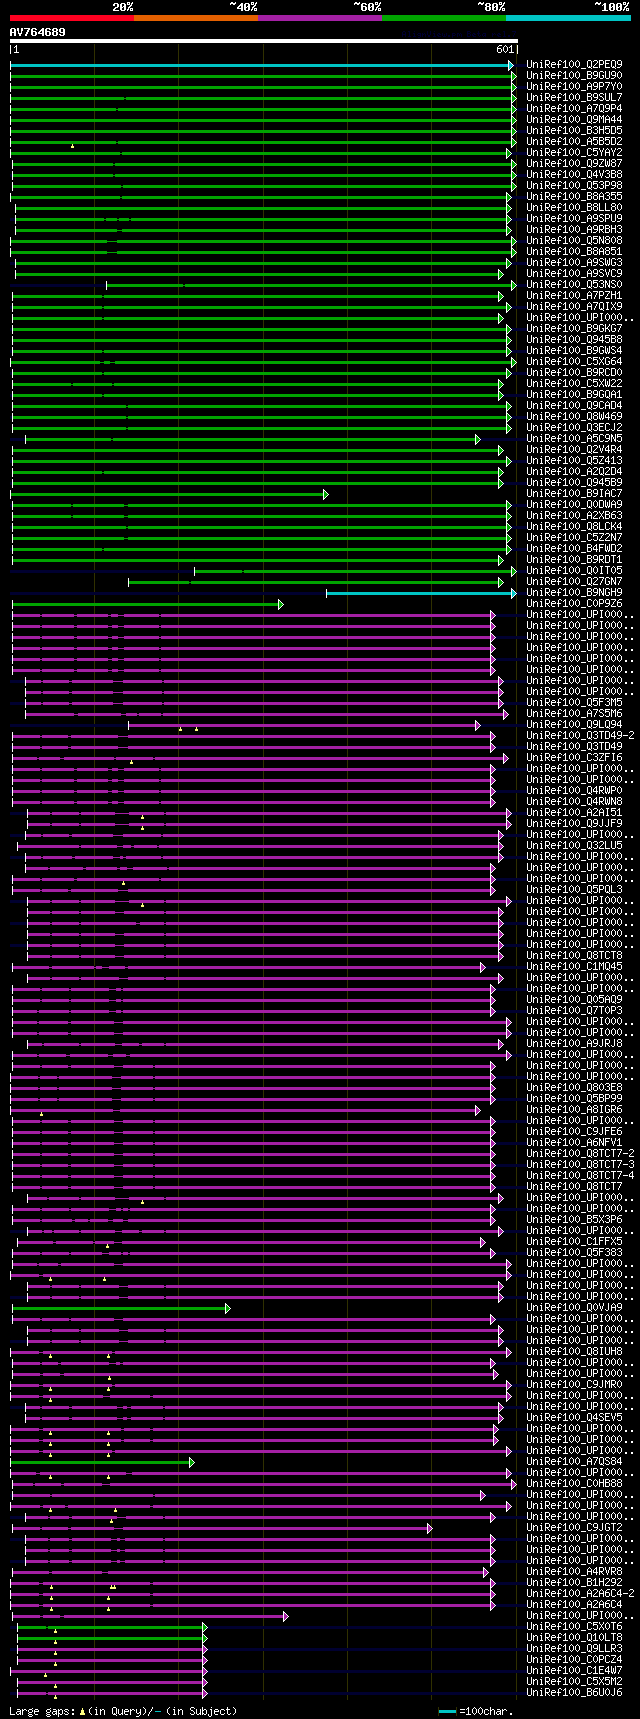Open the UniRef100_C5XG64 entry

[574, 361]
